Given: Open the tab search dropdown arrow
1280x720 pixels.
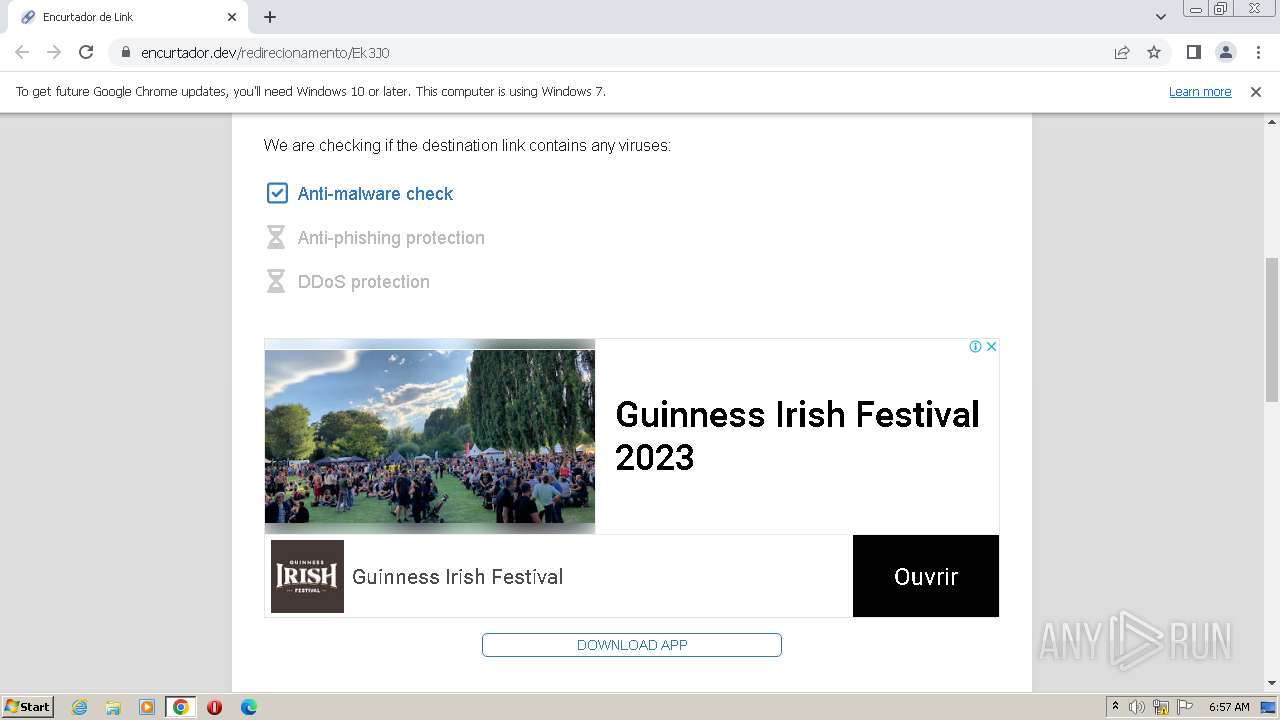Looking at the screenshot, I should click(1160, 17).
